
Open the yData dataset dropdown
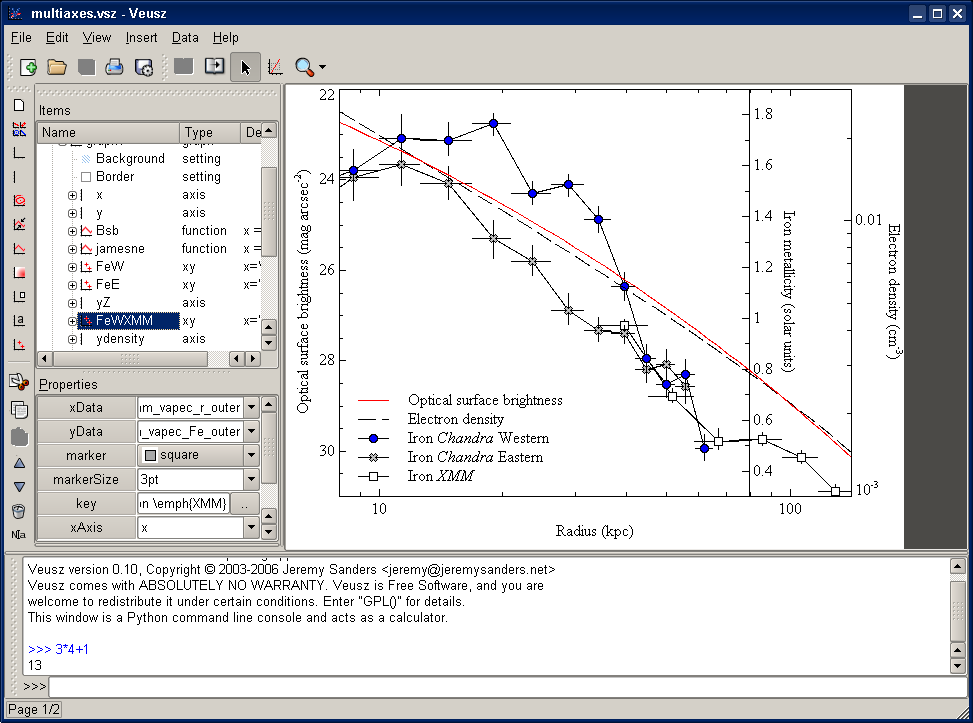(x=251, y=431)
